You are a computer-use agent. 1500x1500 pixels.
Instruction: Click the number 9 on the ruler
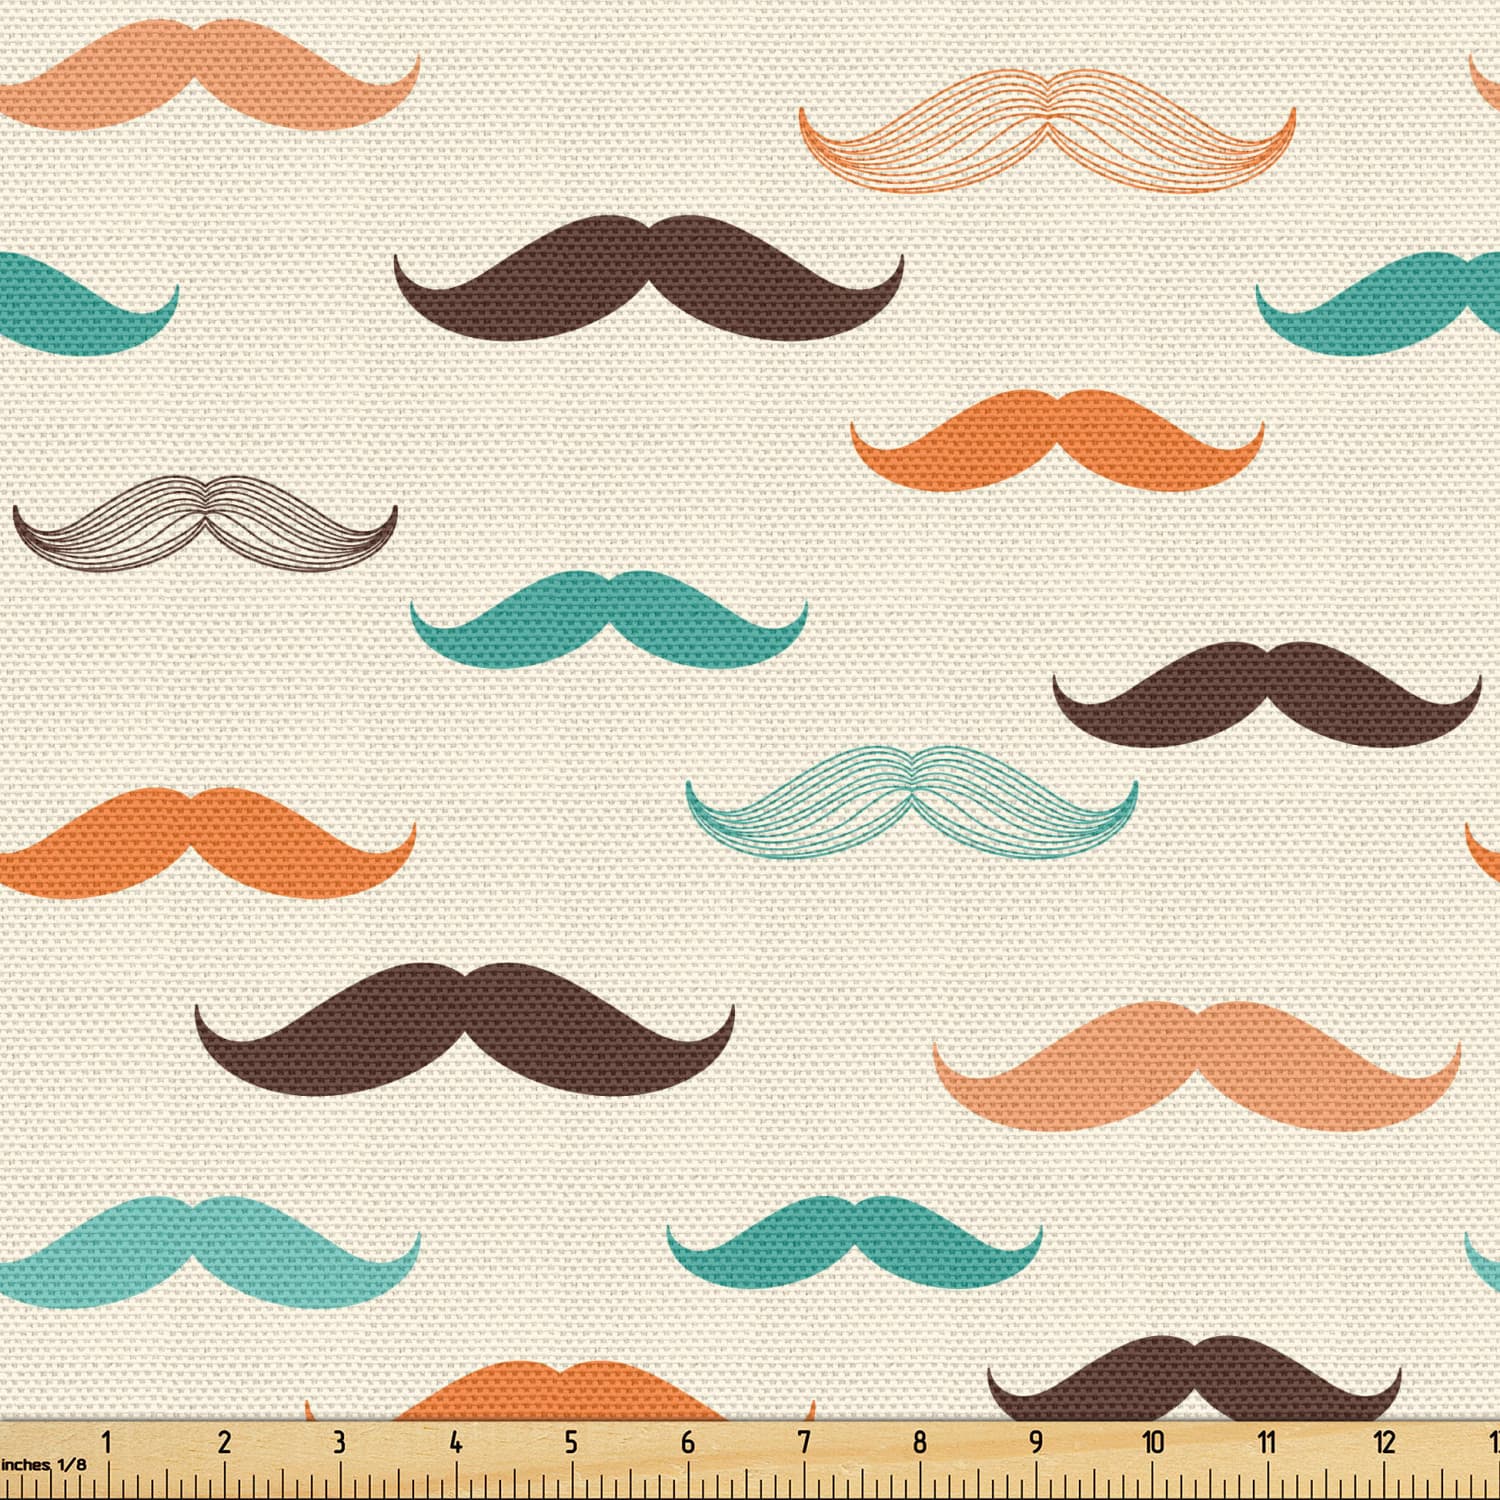pos(1036,1443)
